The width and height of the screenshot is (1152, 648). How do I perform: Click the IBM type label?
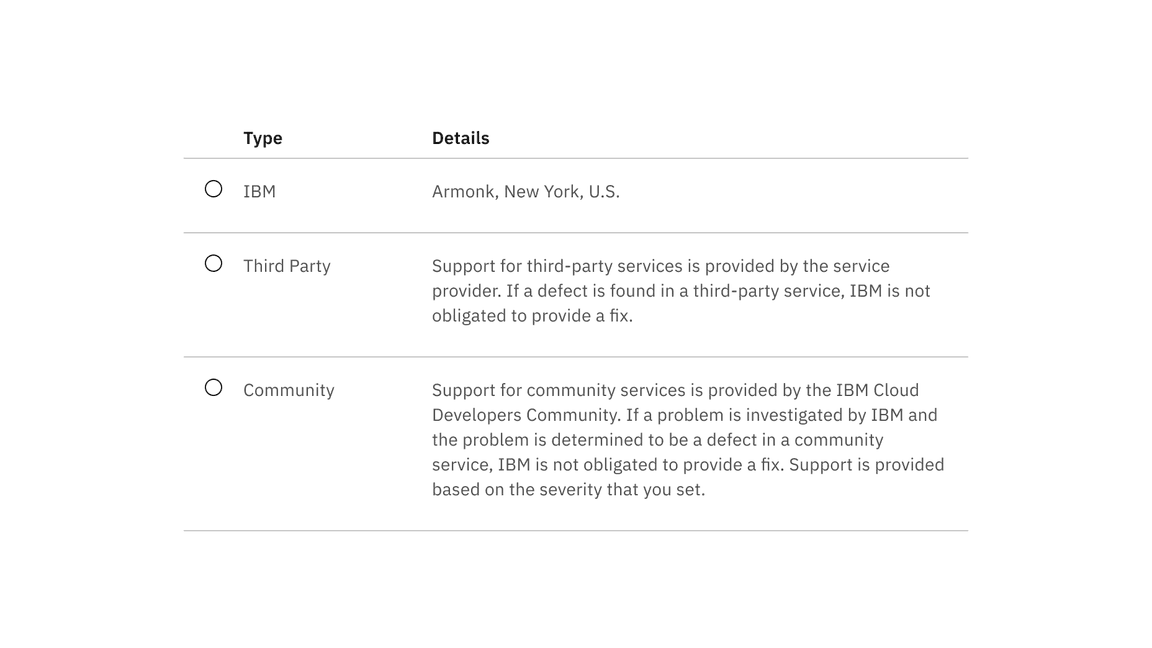259,192
